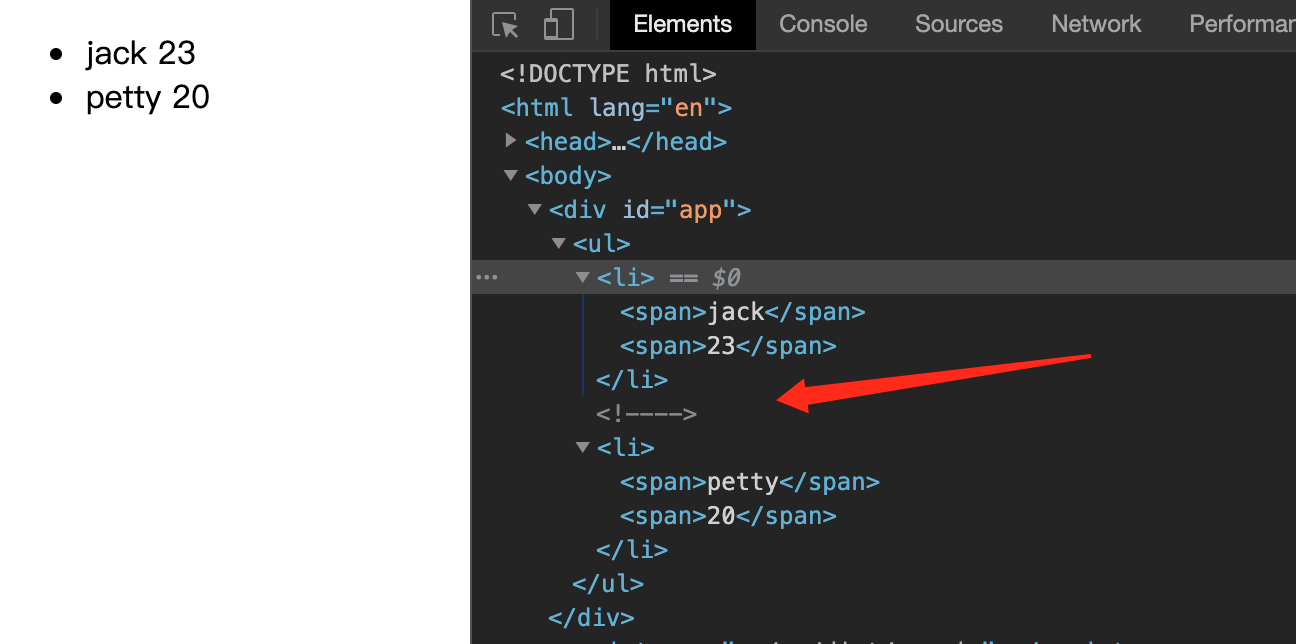Open the three-dots menu beside selected li
1296x644 pixels.
(487, 278)
